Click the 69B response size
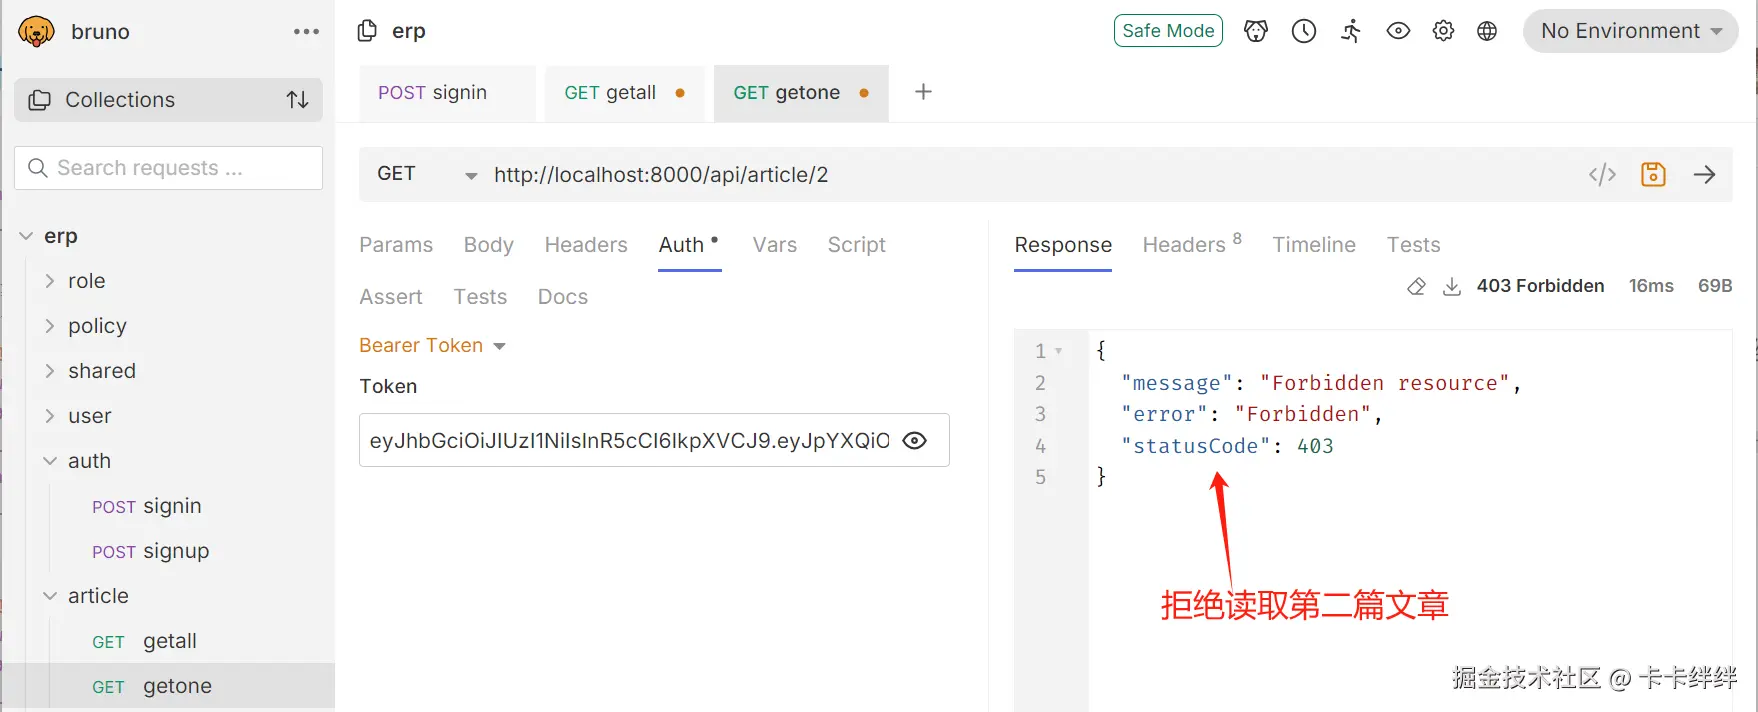 1715,286
